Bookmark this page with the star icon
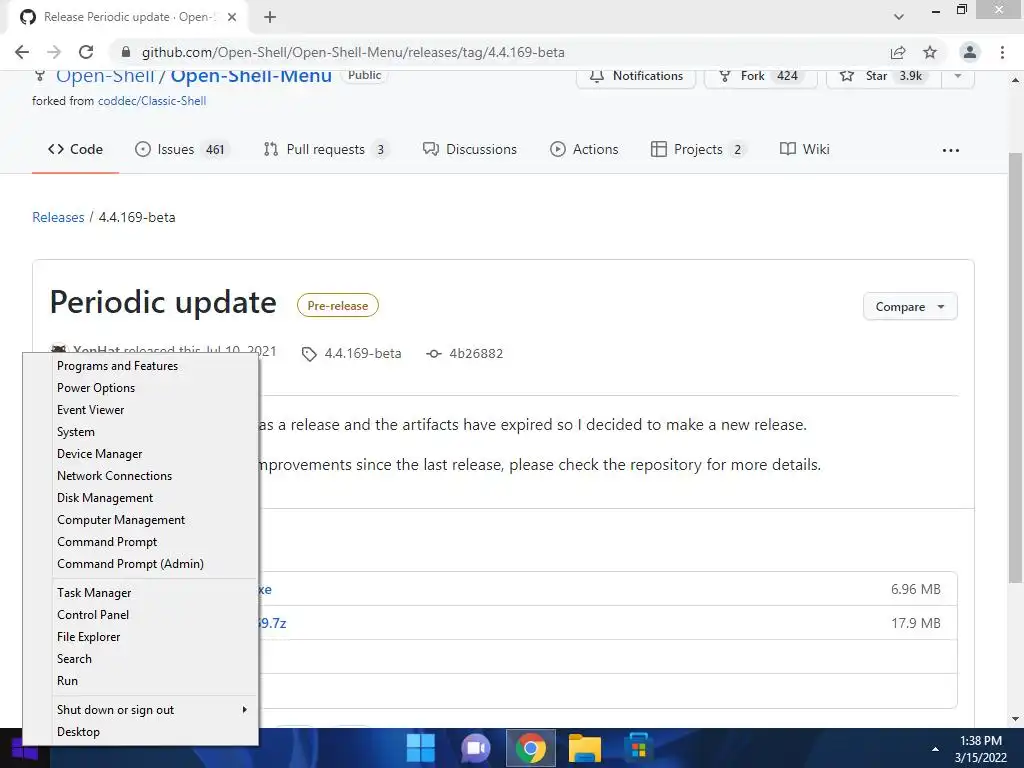The height and width of the screenshot is (768, 1024). pos(930,52)
